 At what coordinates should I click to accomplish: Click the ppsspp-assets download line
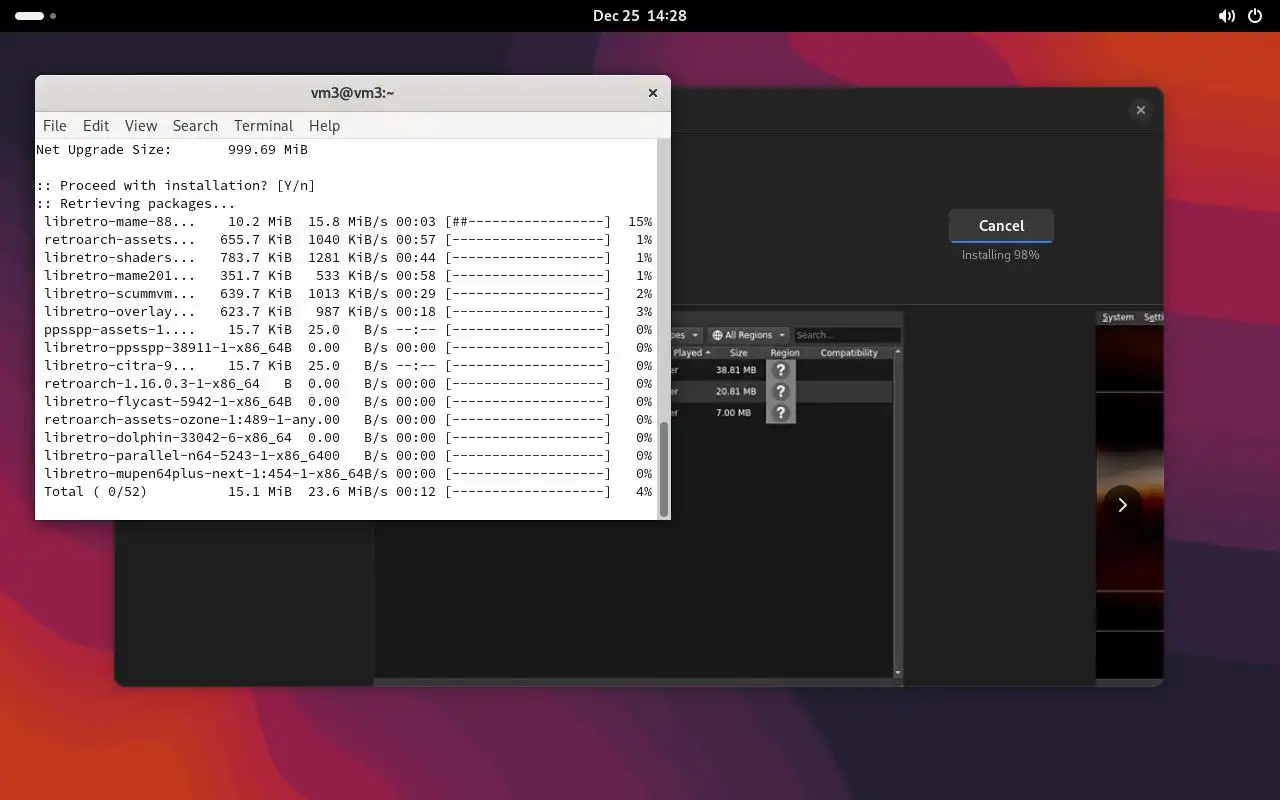point(348,329)
